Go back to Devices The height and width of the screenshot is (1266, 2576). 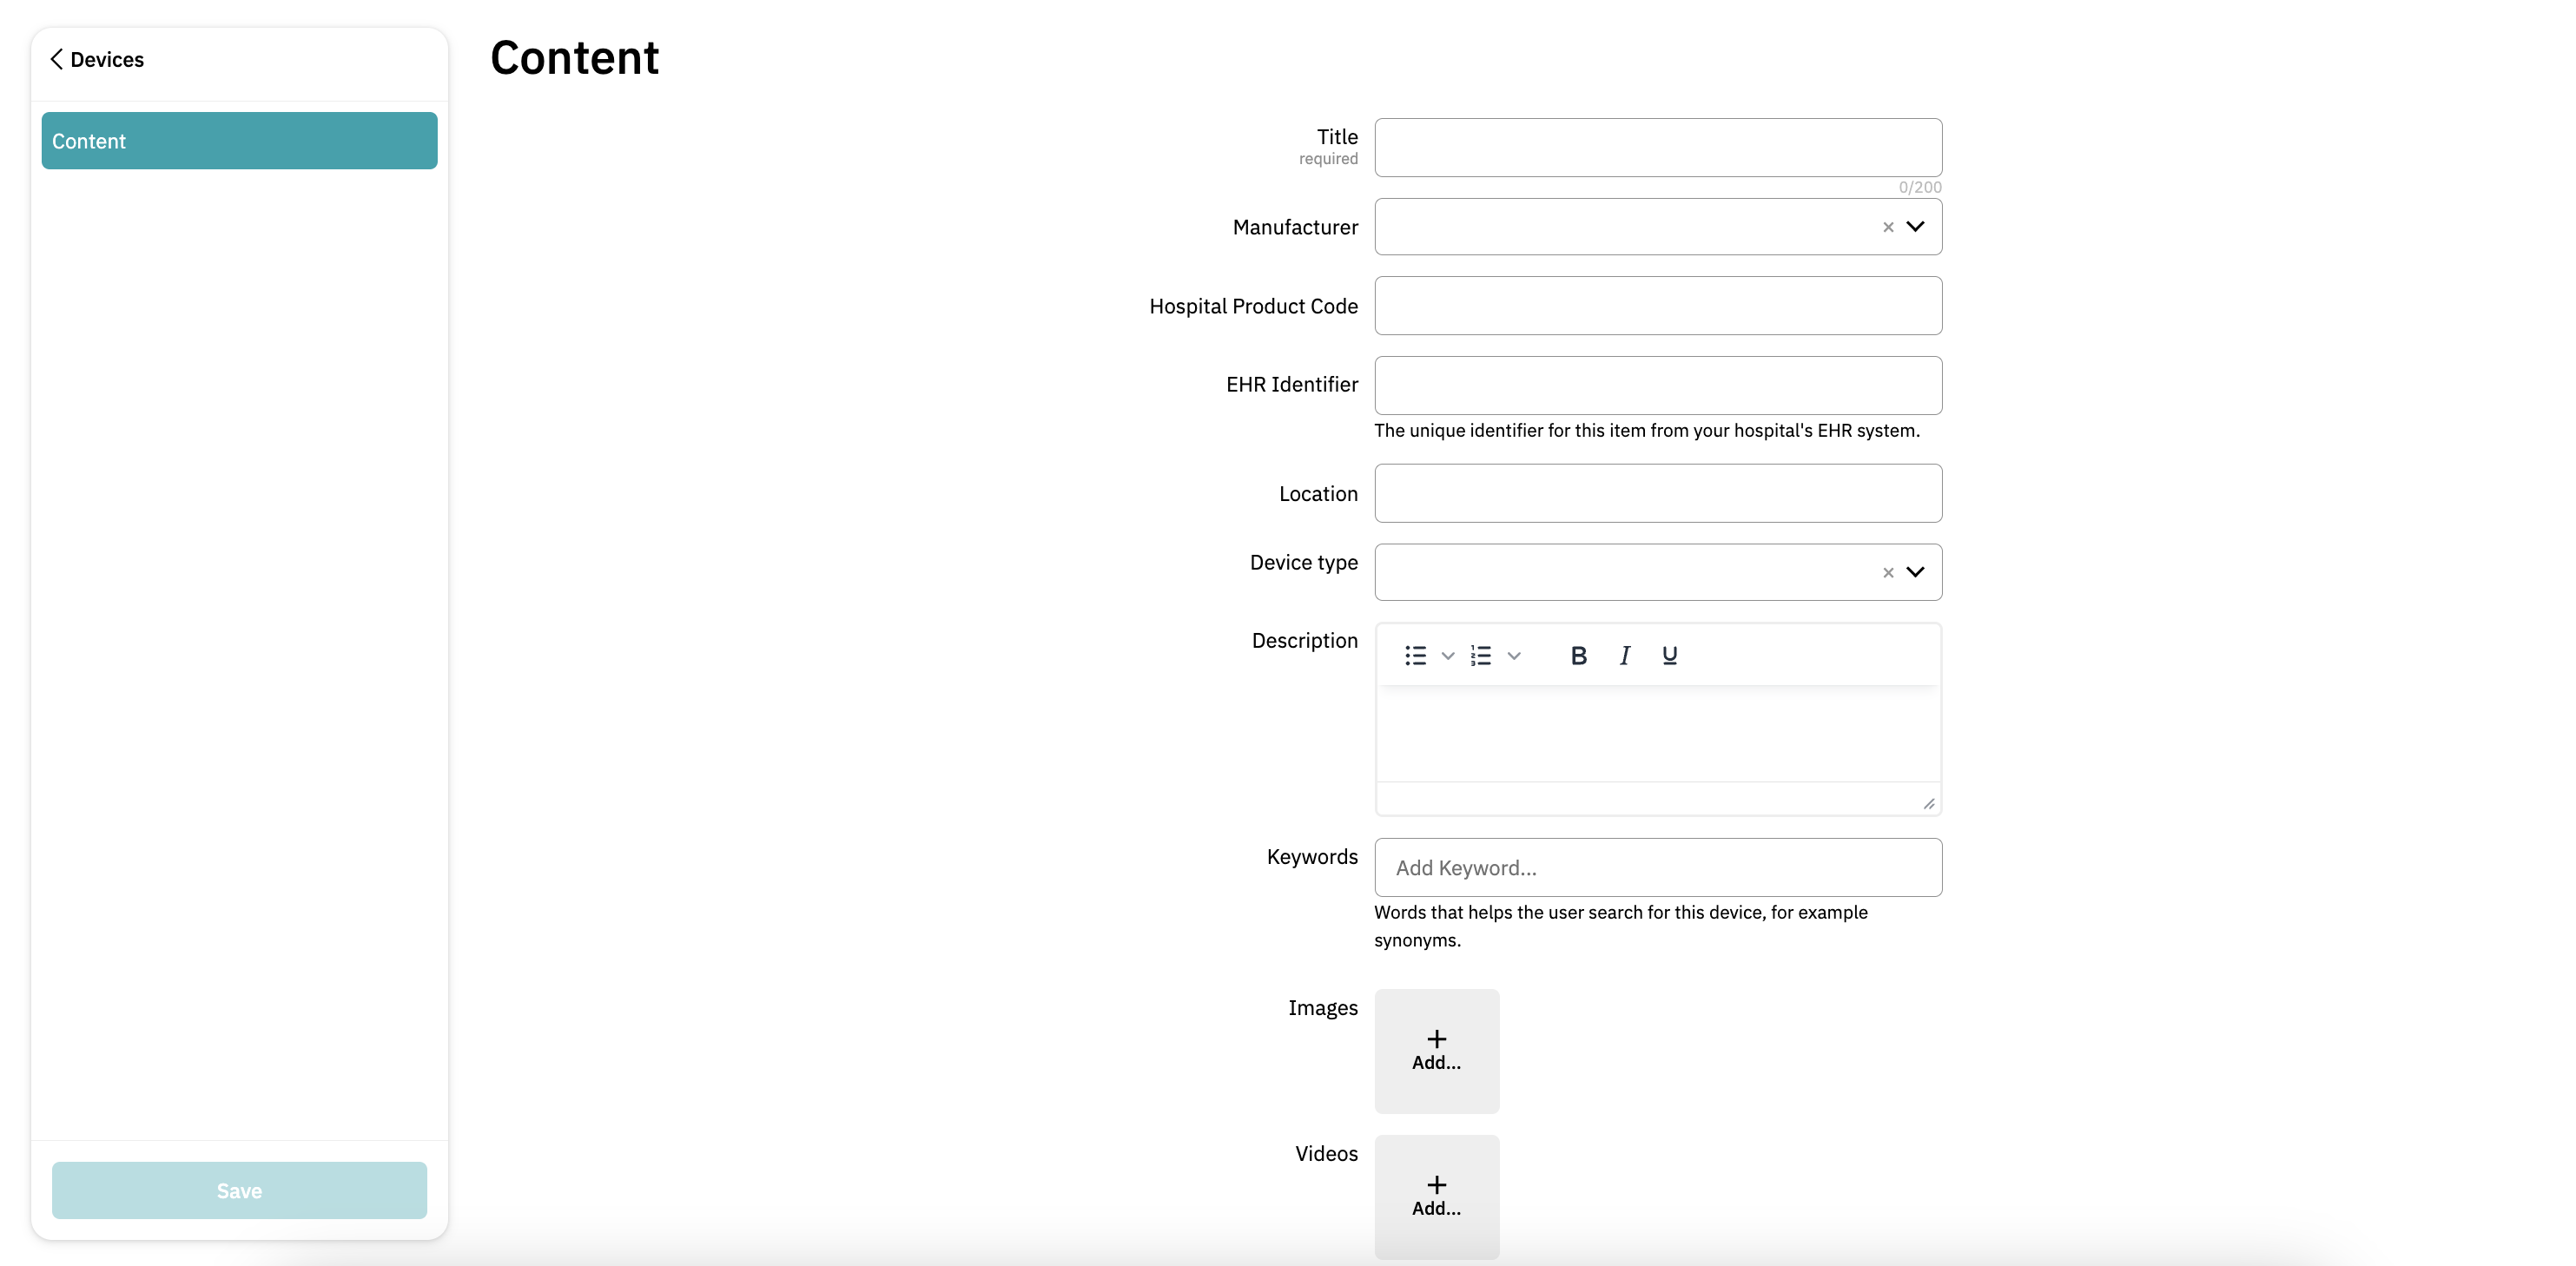coord(97,60)
